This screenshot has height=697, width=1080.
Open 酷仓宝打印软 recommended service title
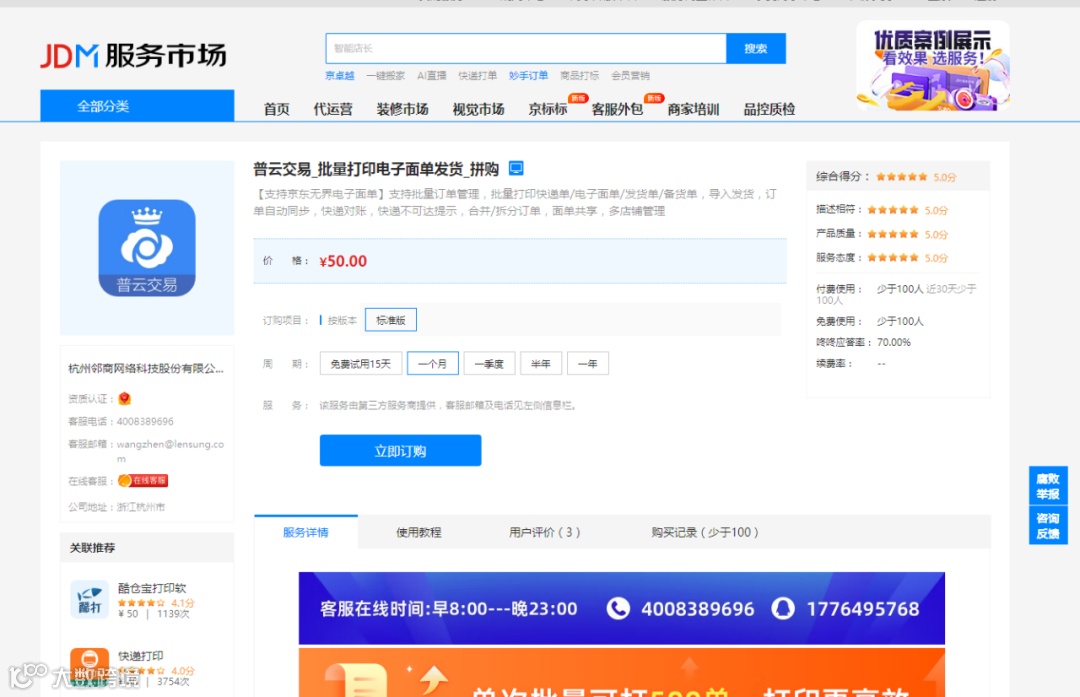pyautogui.click(x=152, y=588)
